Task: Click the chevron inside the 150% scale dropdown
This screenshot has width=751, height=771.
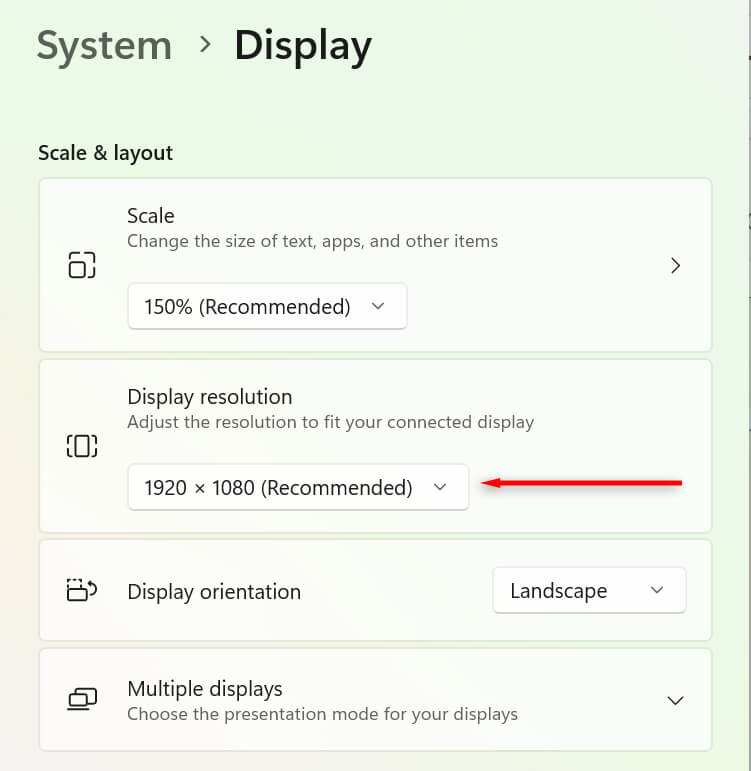Action: (x=377, y=306)
